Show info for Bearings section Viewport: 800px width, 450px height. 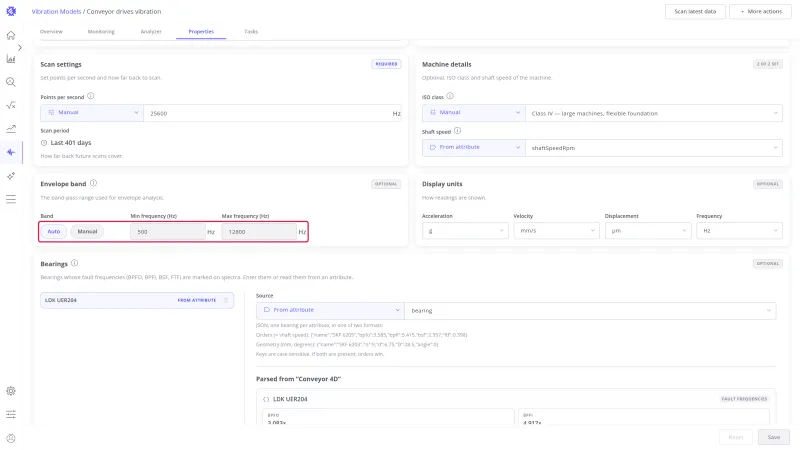74,263
